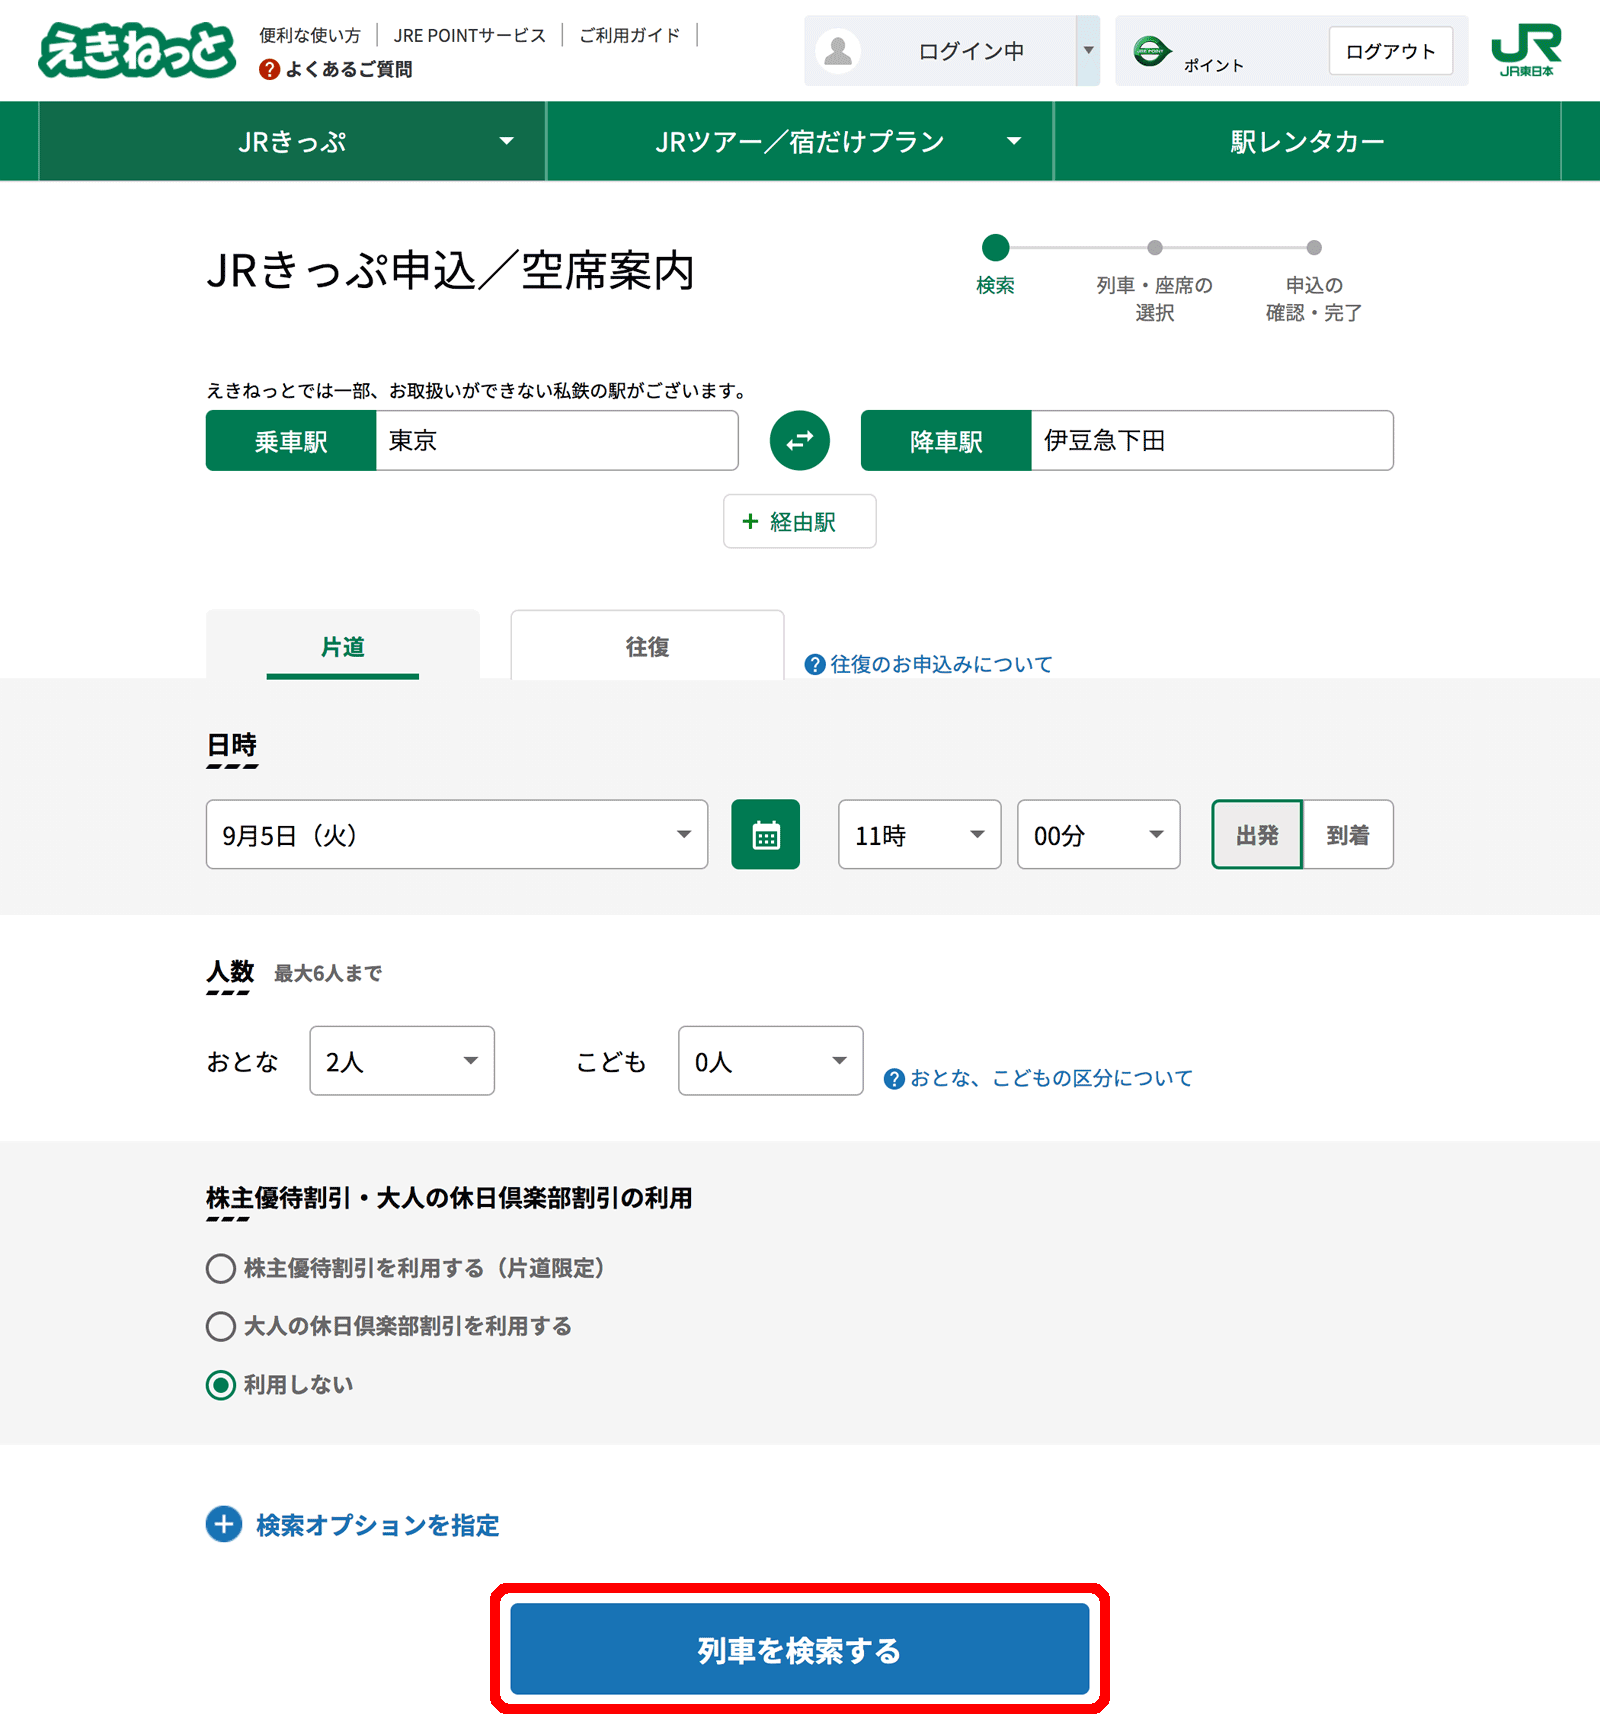The image size is (1600, 1719).
Task: Open the 駅レンタカー menu item
Action: point(1307,141)
